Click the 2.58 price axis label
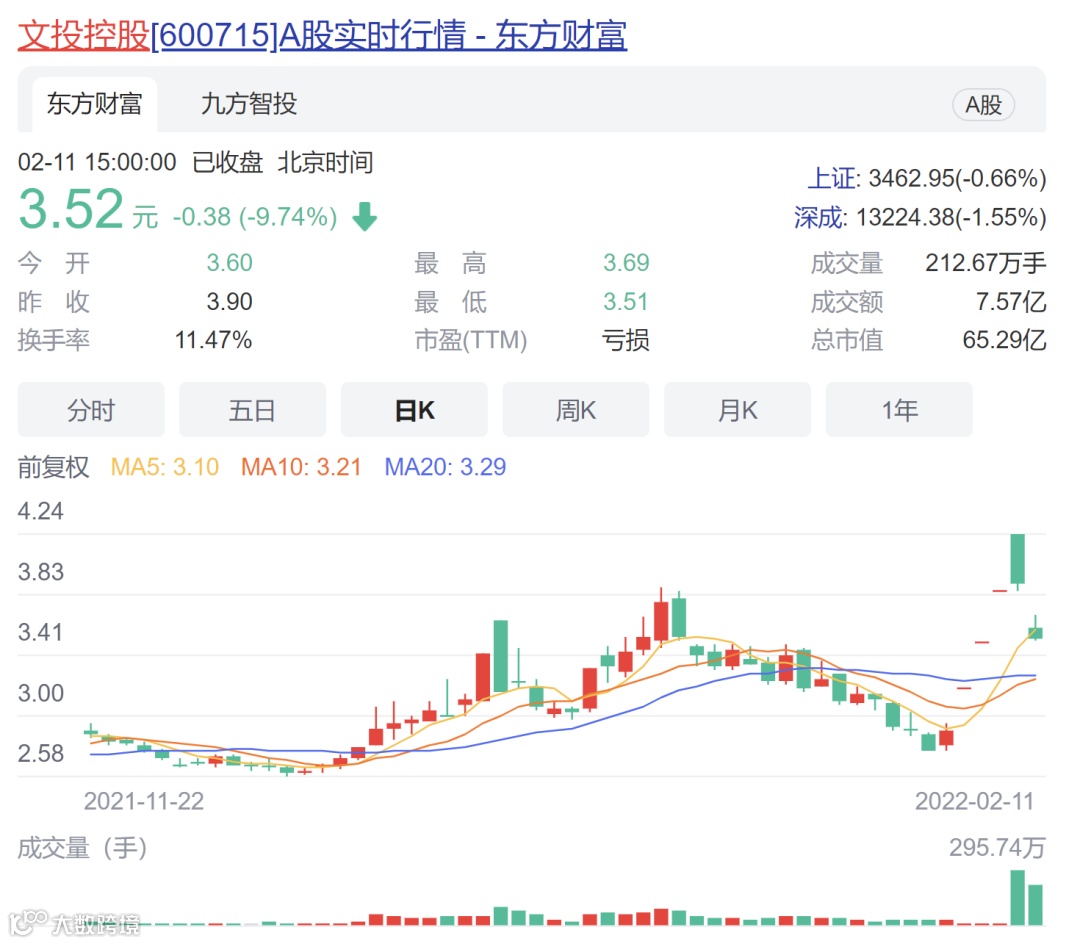This screenshot has width=1080, height=944. (x=41, y=753)
